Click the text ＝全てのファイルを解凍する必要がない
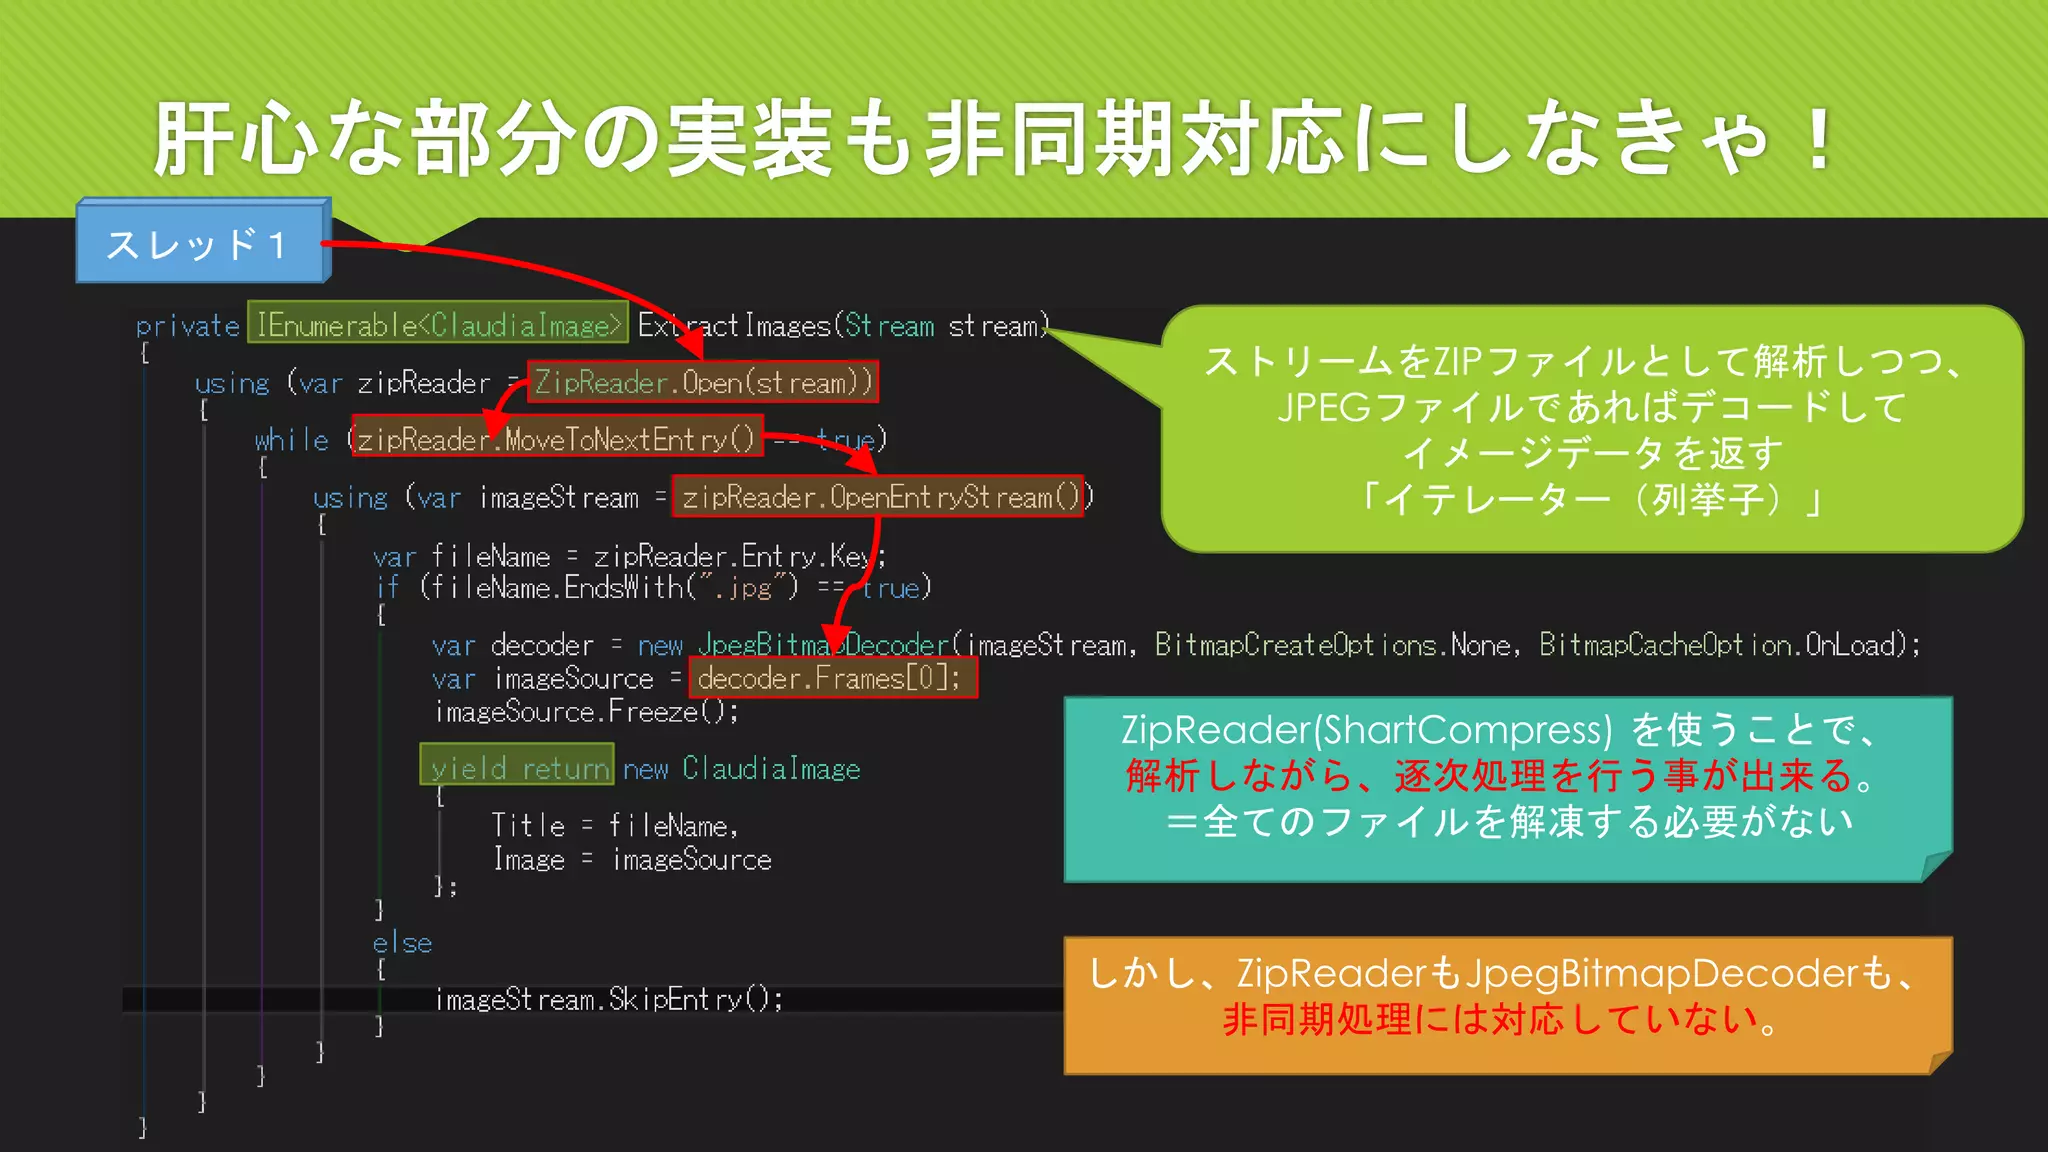 pos(1510,822)
